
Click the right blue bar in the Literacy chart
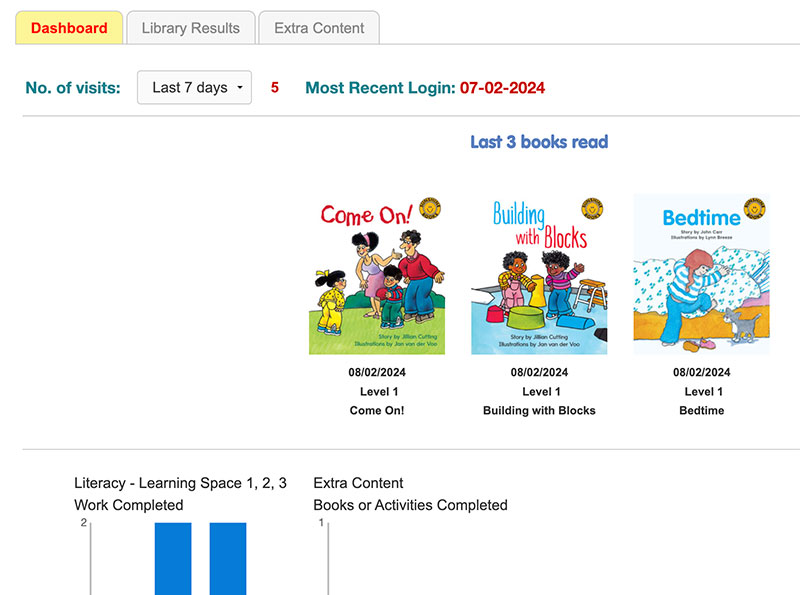coord(228,560)
